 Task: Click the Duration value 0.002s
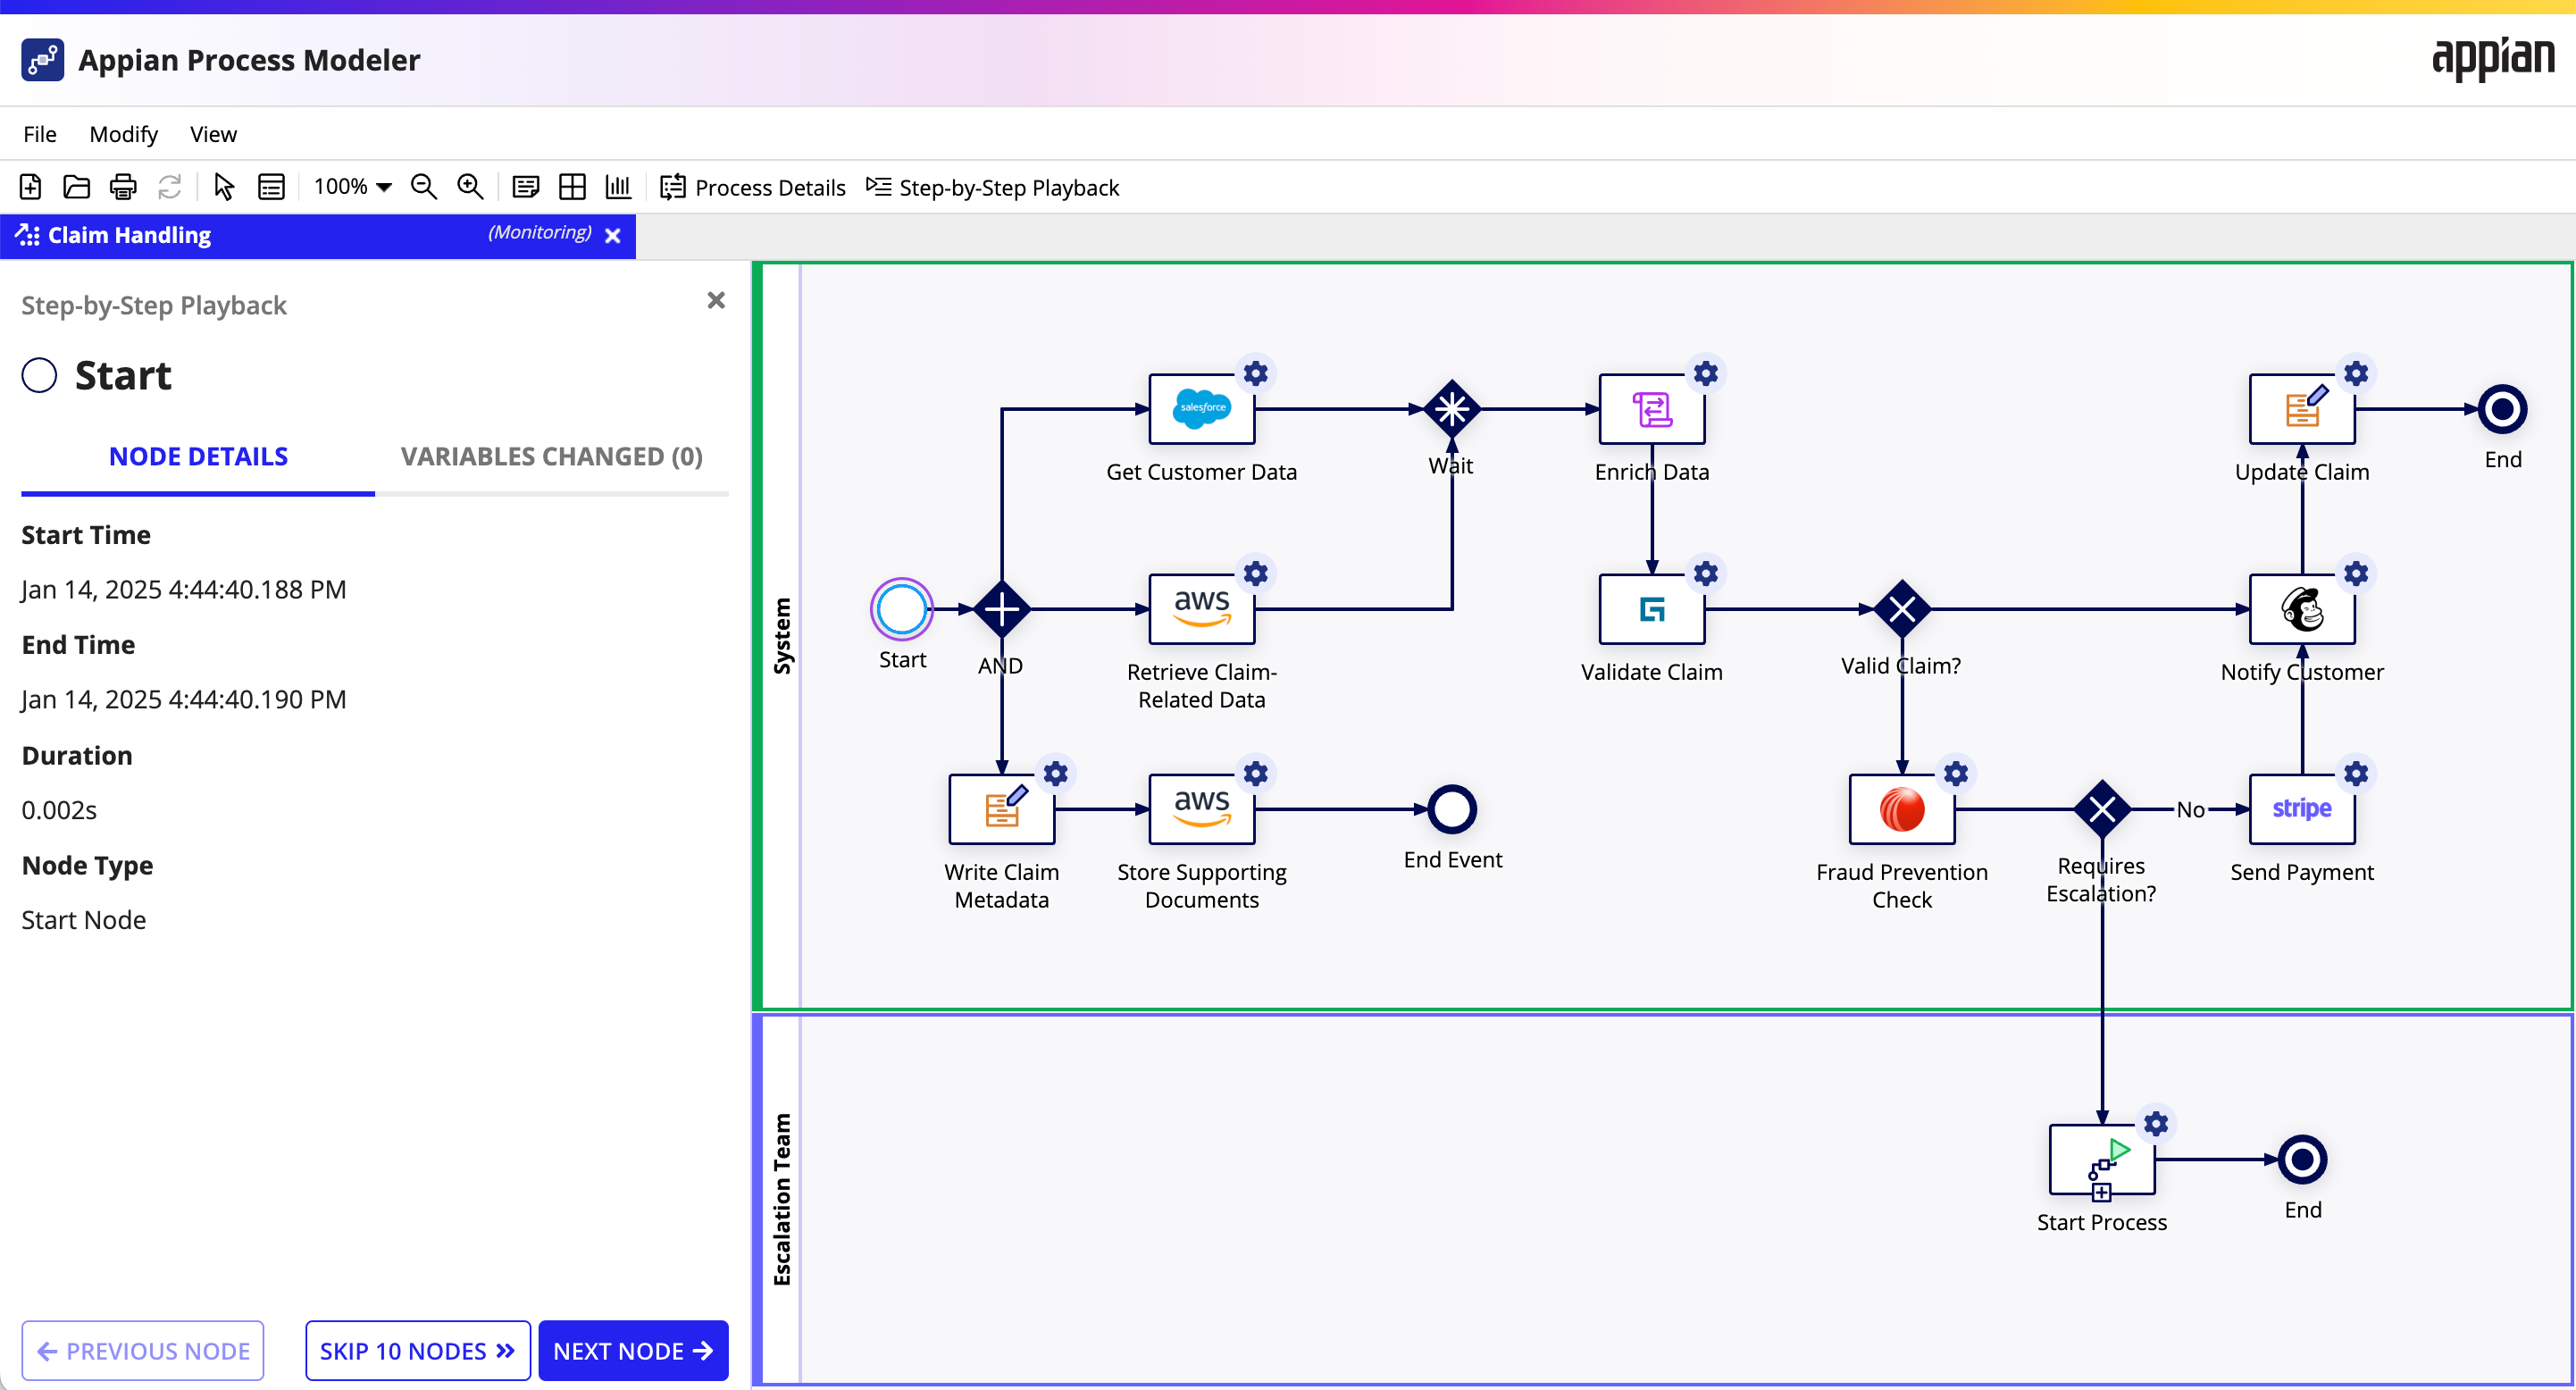coord(59,809)
